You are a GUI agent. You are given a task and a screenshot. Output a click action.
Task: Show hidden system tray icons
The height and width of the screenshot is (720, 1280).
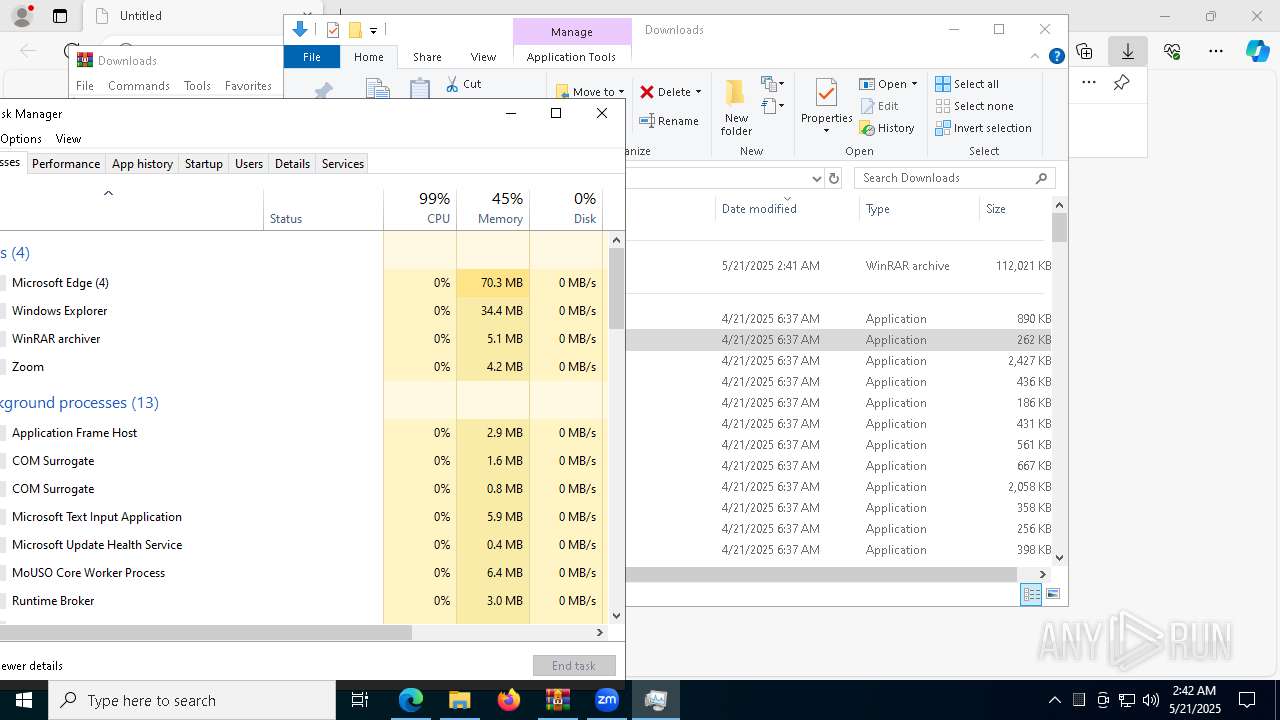click(x=1054, y=700)
